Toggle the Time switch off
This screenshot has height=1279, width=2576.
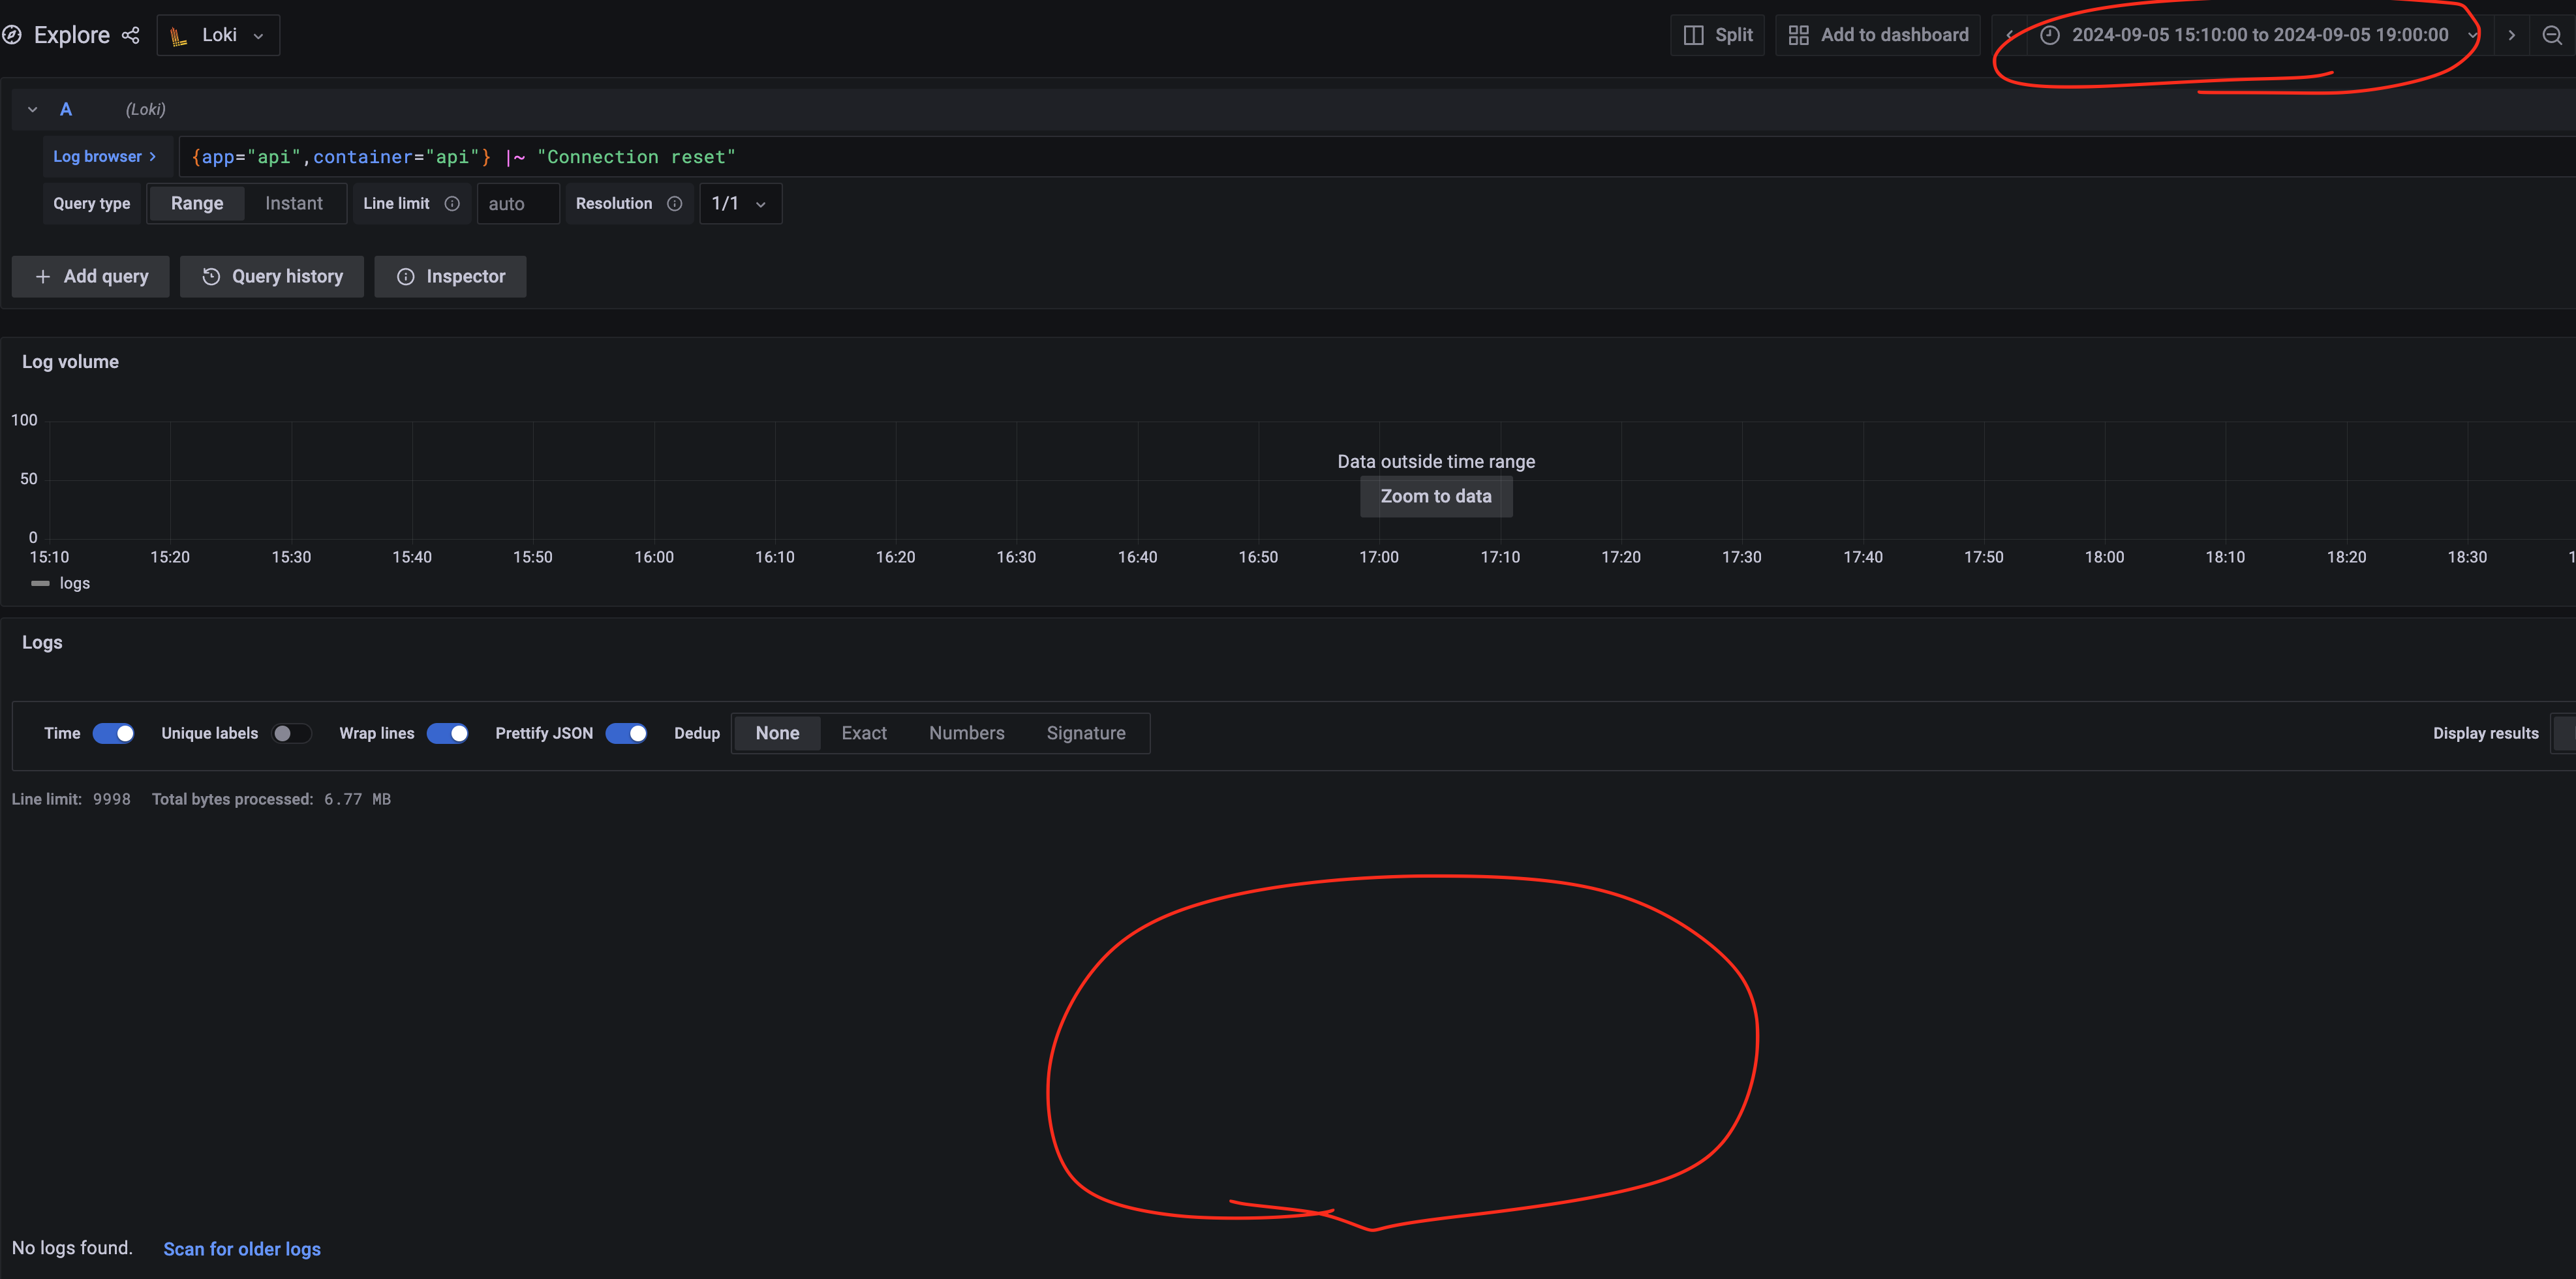[113, 733]
